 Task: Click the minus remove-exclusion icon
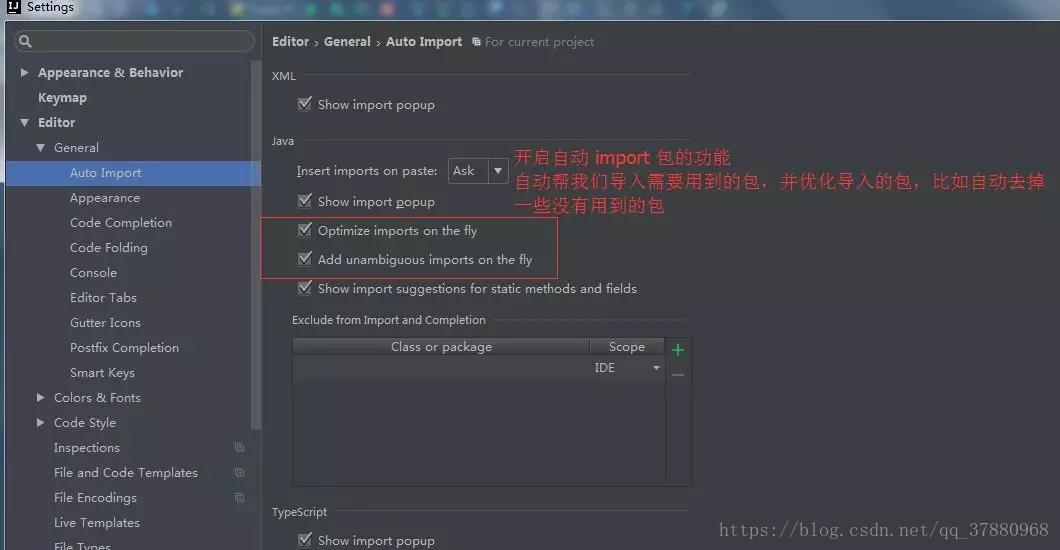[678, 375]
